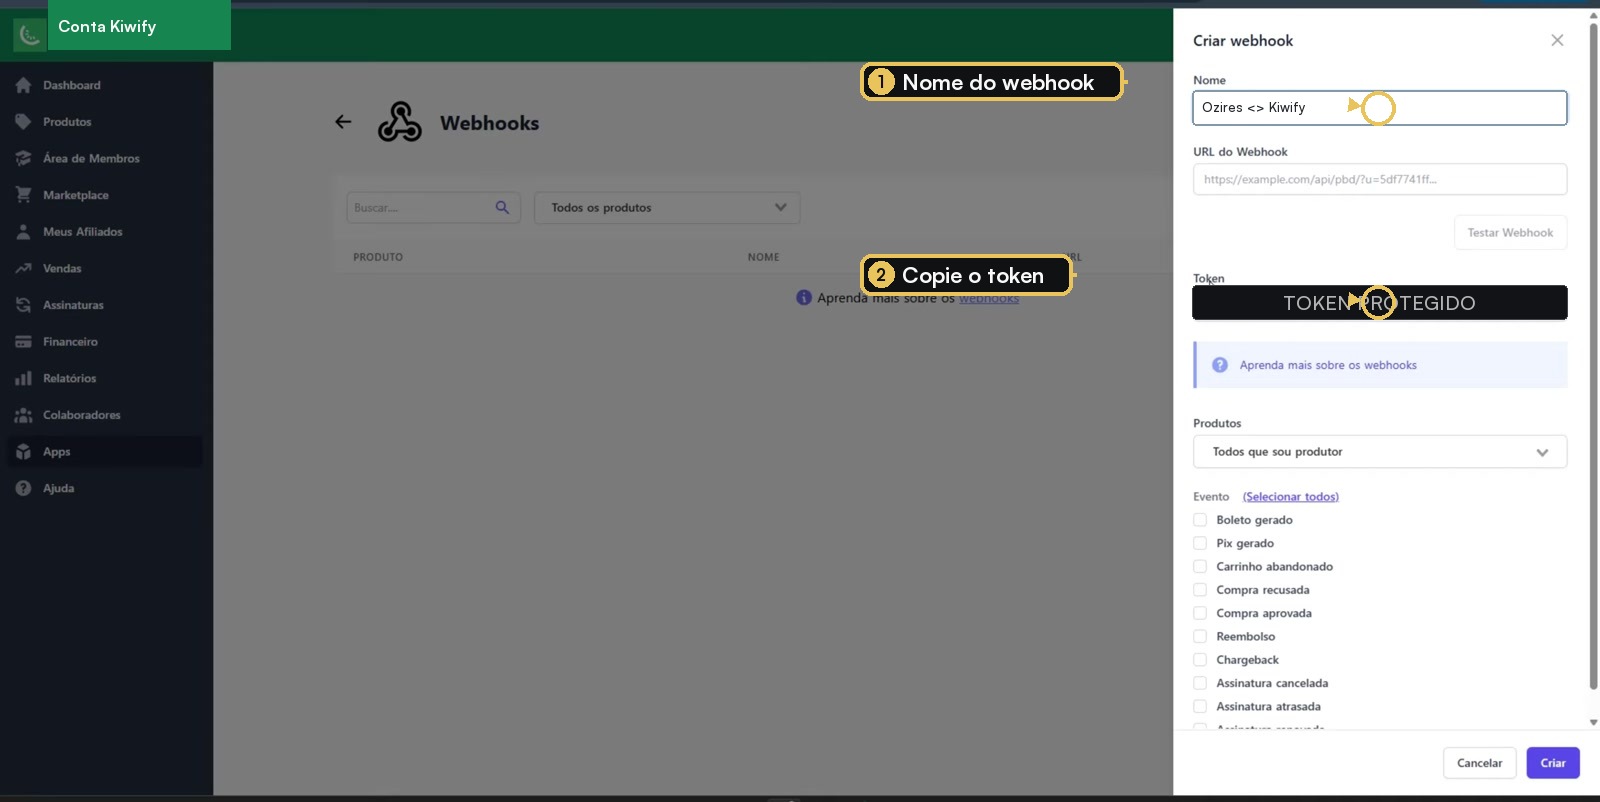Check Assinatura cancelada event
1600x802 pixels.
click(x=1200, y=683)
